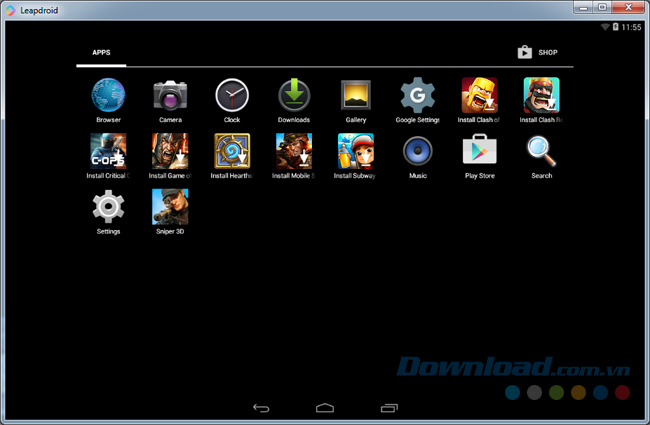Click the Wi-Fi status icon
Image resolution: width=650 pixels, height=425 pixels.
605,27
